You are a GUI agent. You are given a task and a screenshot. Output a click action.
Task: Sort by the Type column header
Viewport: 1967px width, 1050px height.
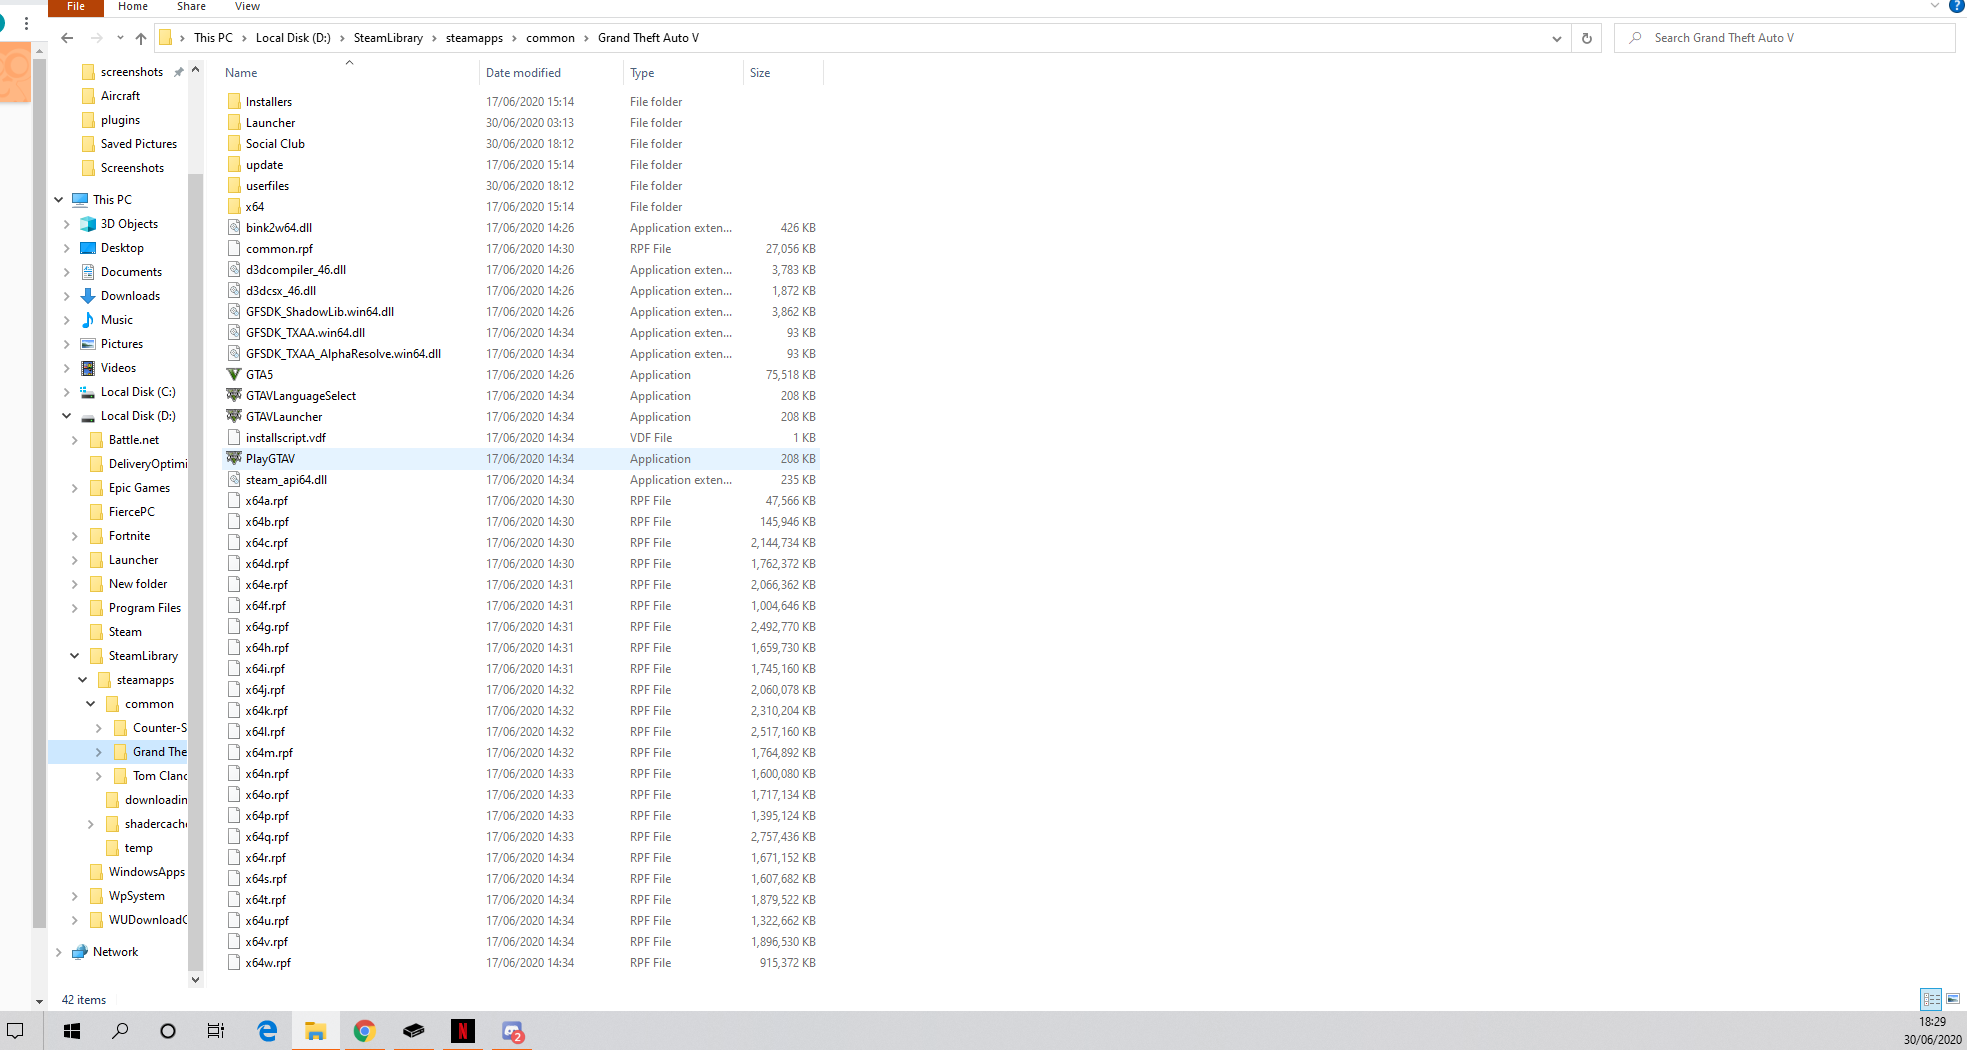coord(683,73)
